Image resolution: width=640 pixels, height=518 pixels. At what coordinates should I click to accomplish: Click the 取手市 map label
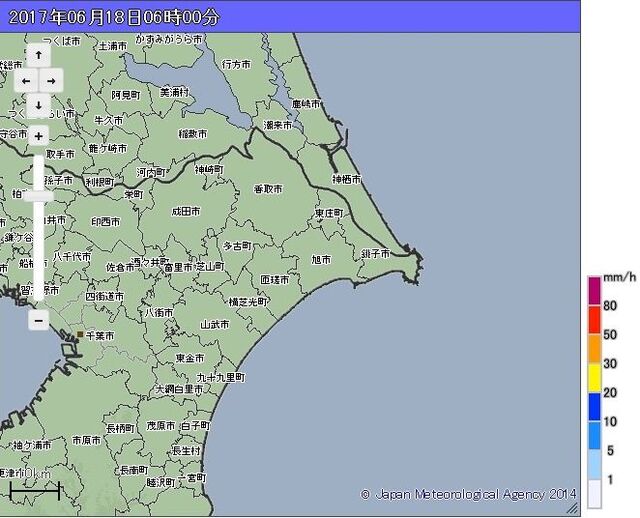click(60, 154)
